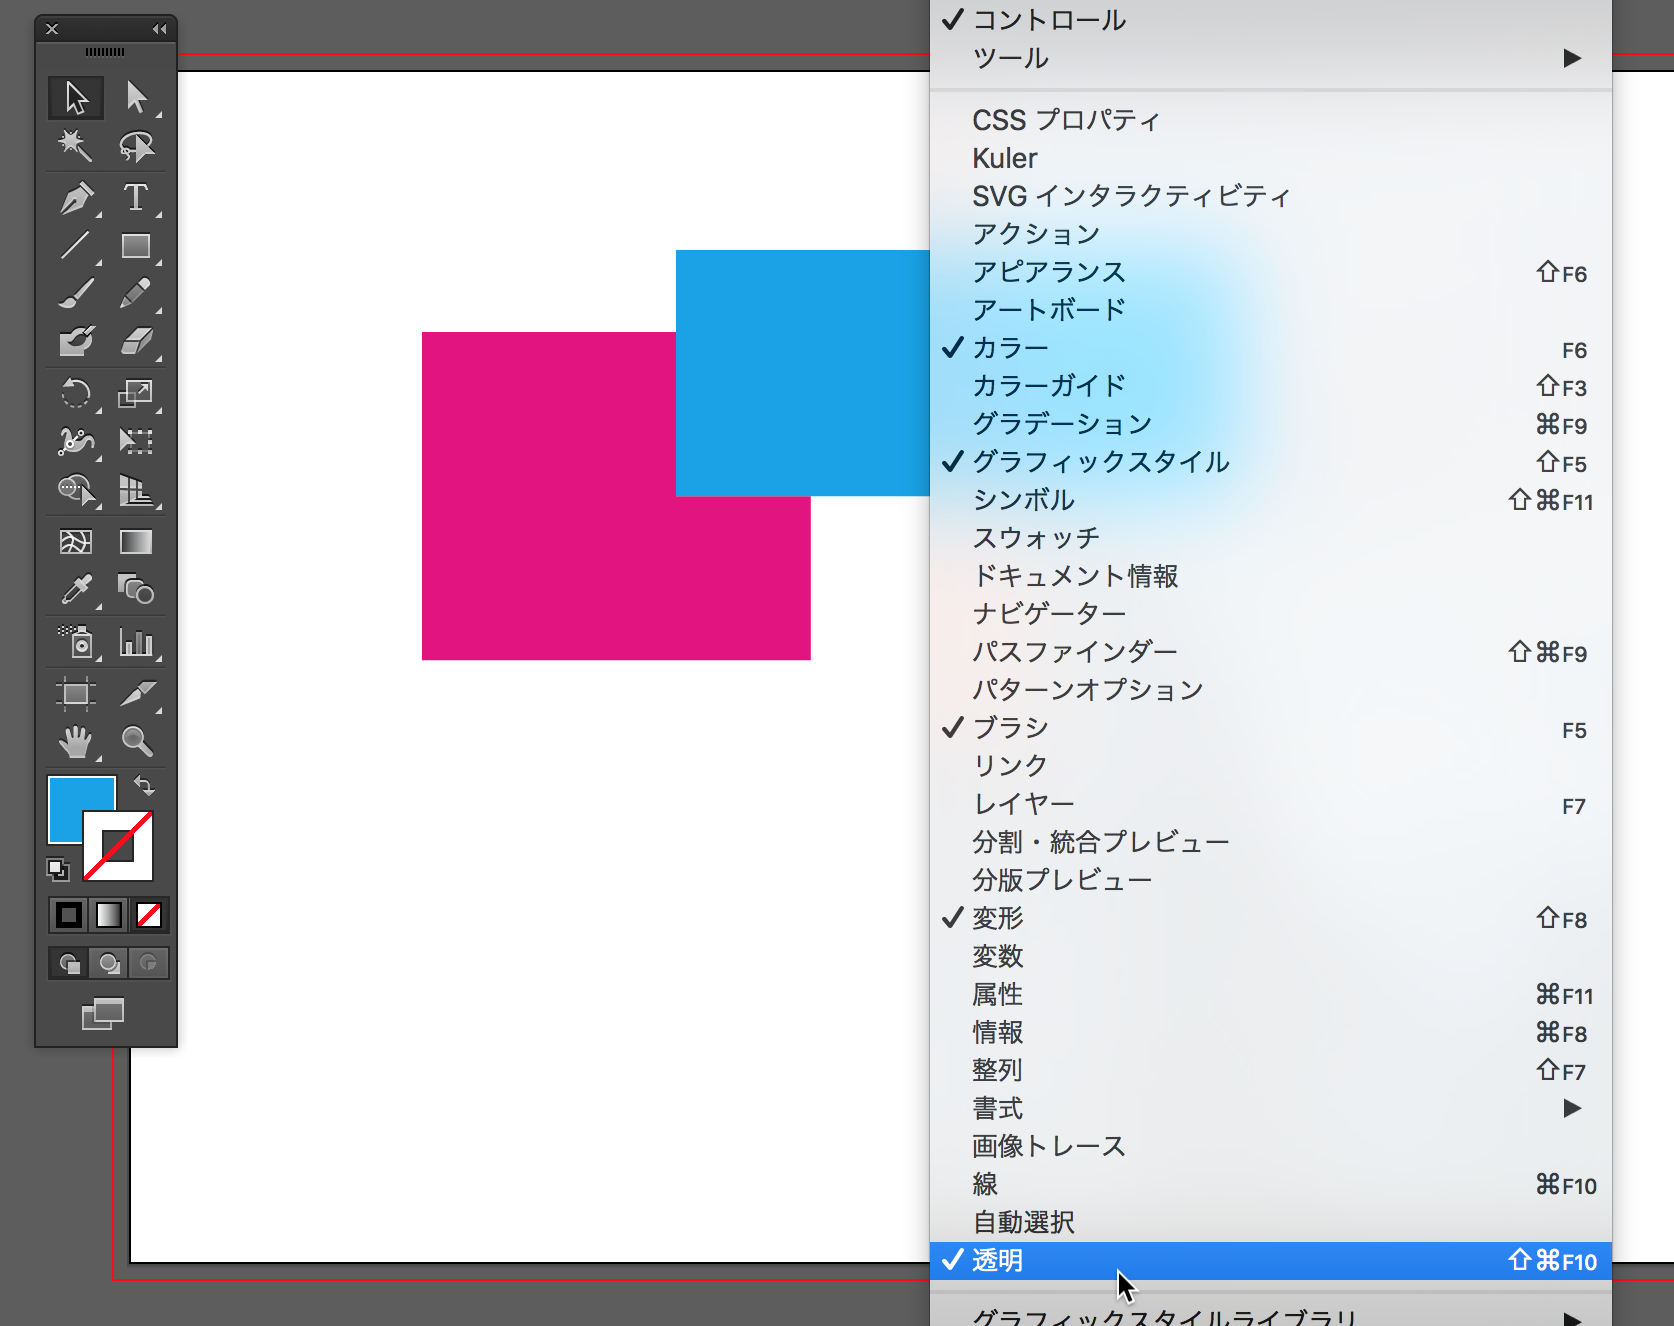Enable Draw Inside mode
This screenshot has width=1674, height=1326.
148,963
